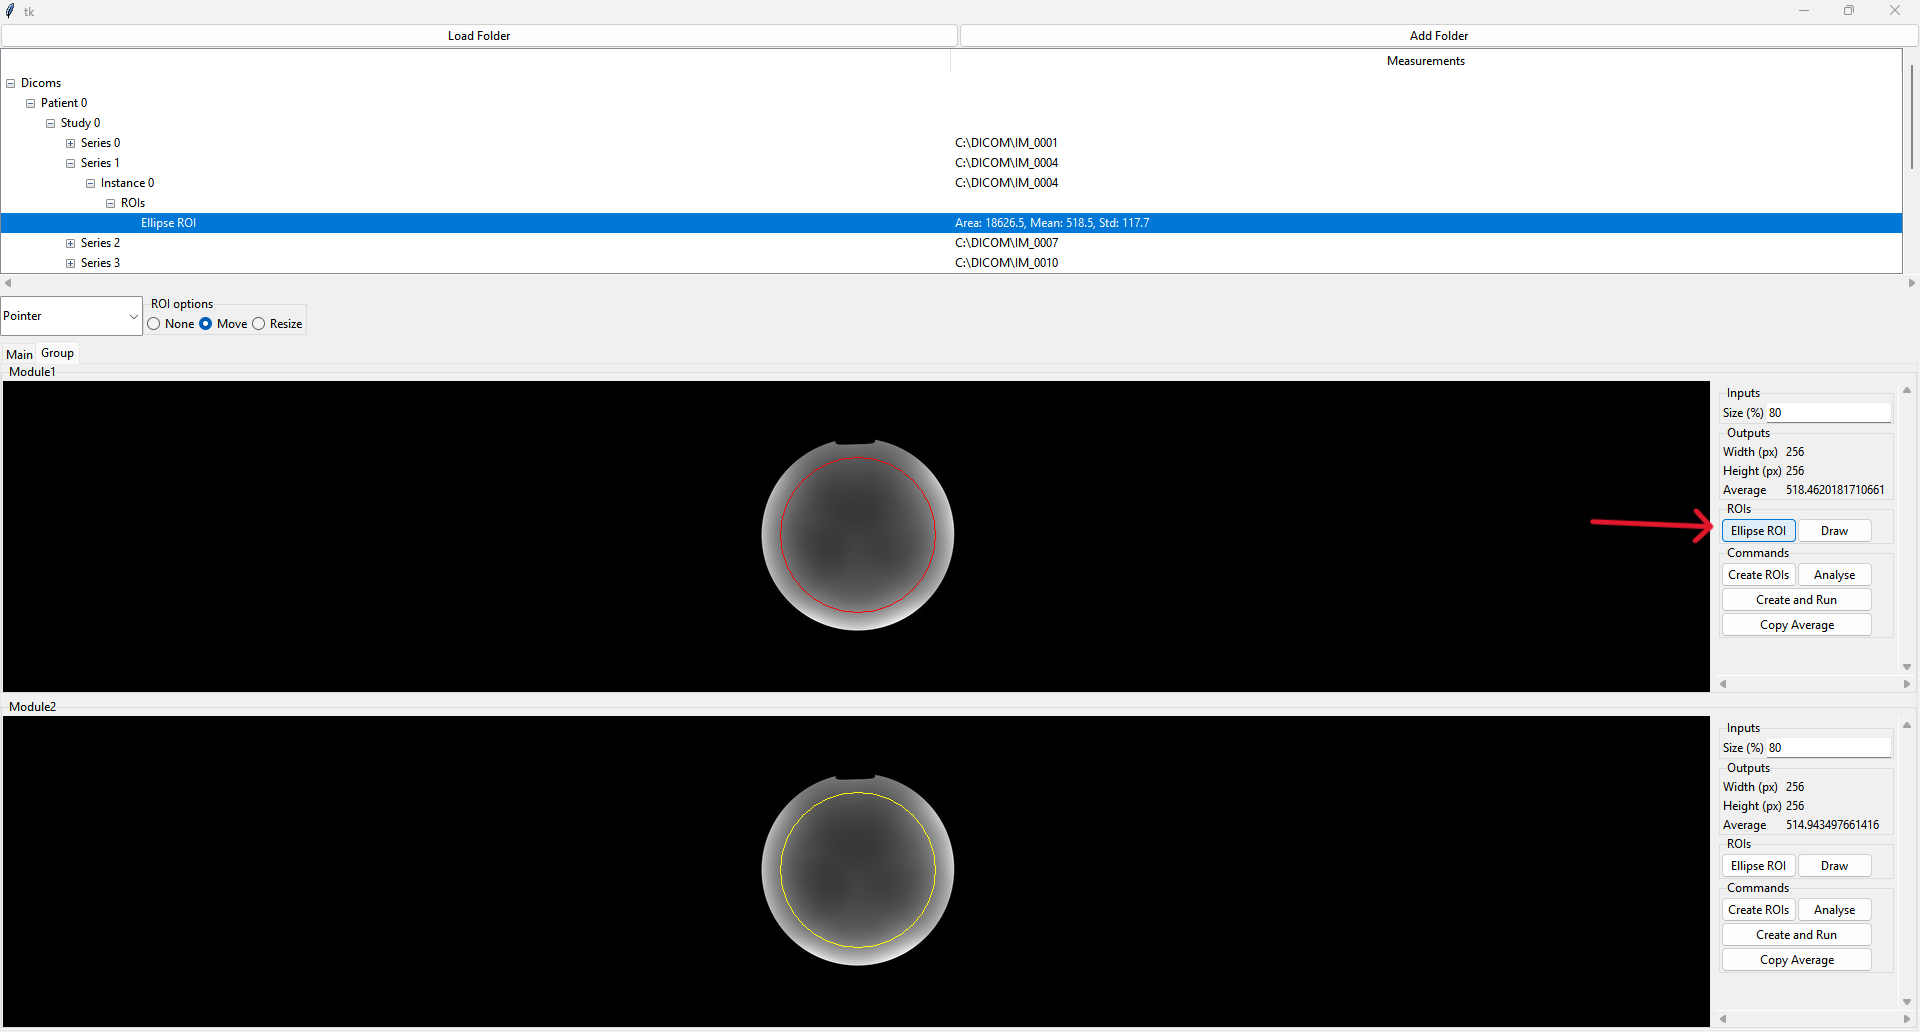This screenshot has width=1920, height=1032.
Task: Click Module2 Copy Average button
Action: (1796, 960)
